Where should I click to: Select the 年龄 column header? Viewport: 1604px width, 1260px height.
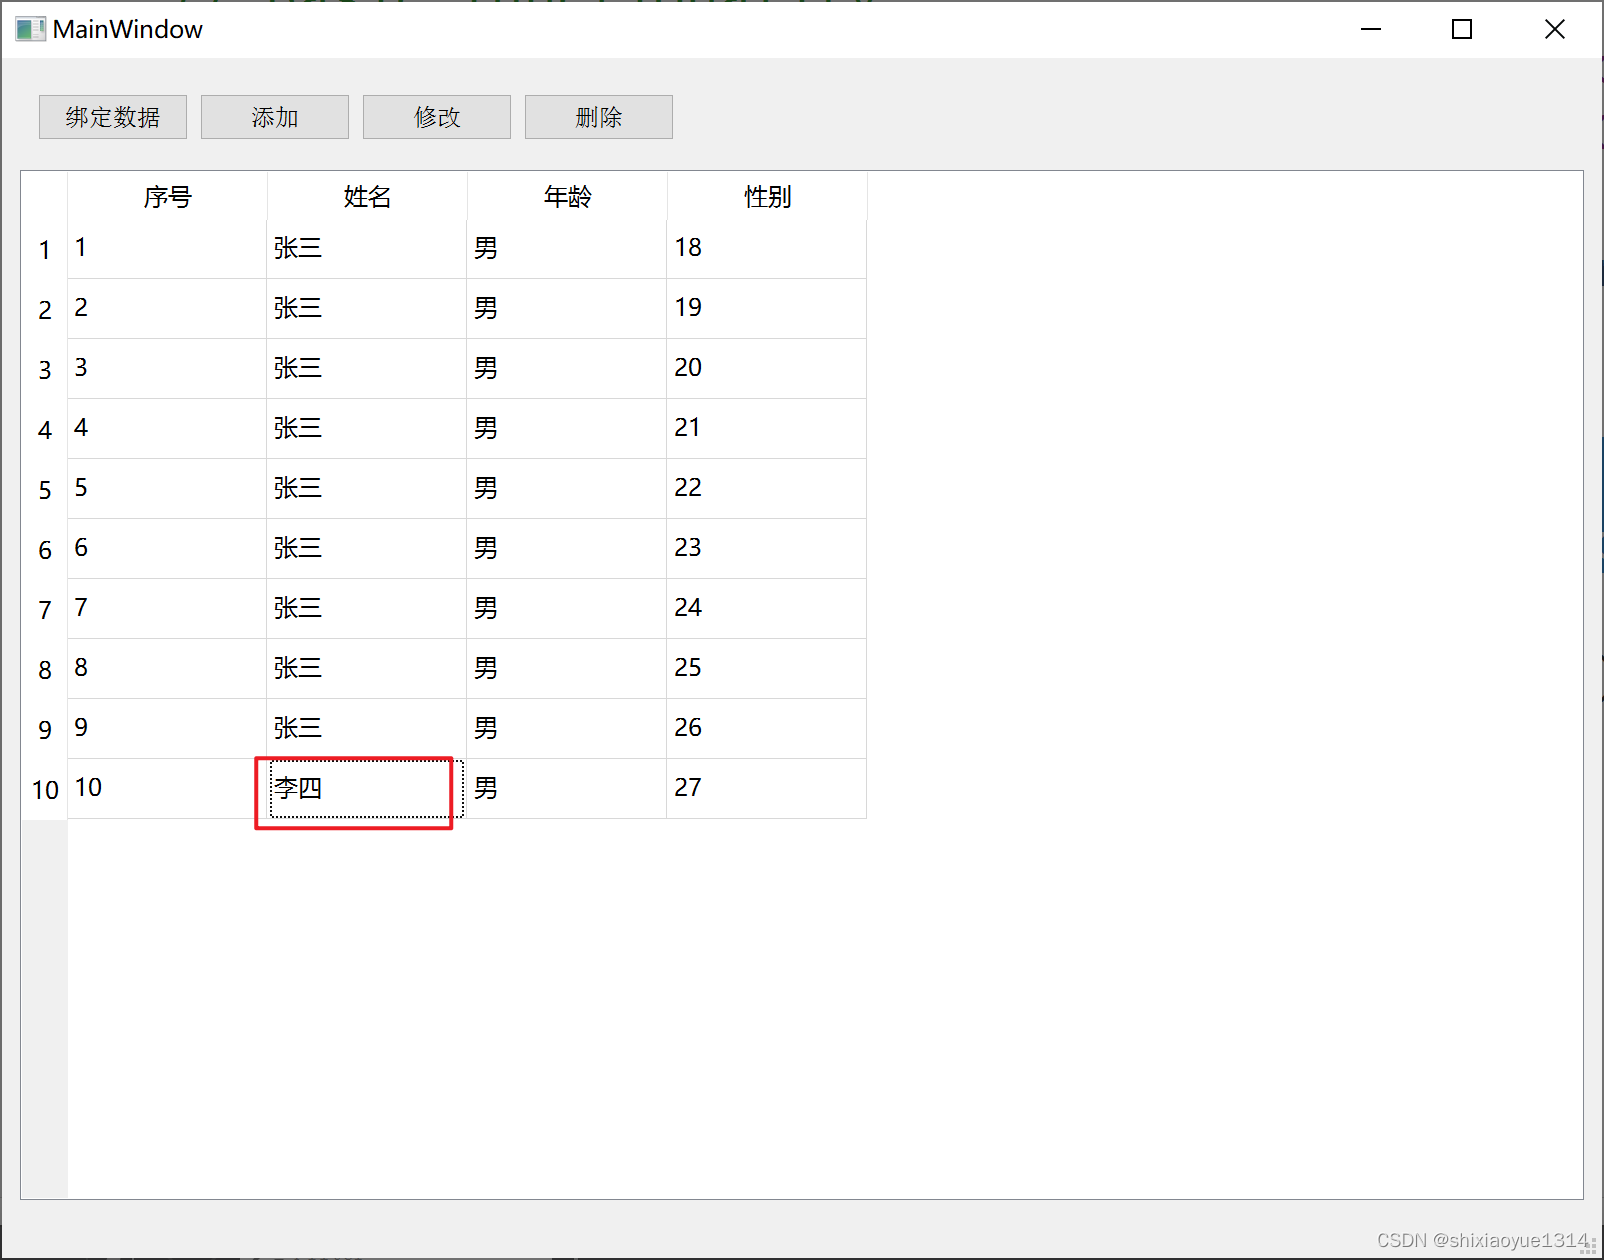[566, 196]
